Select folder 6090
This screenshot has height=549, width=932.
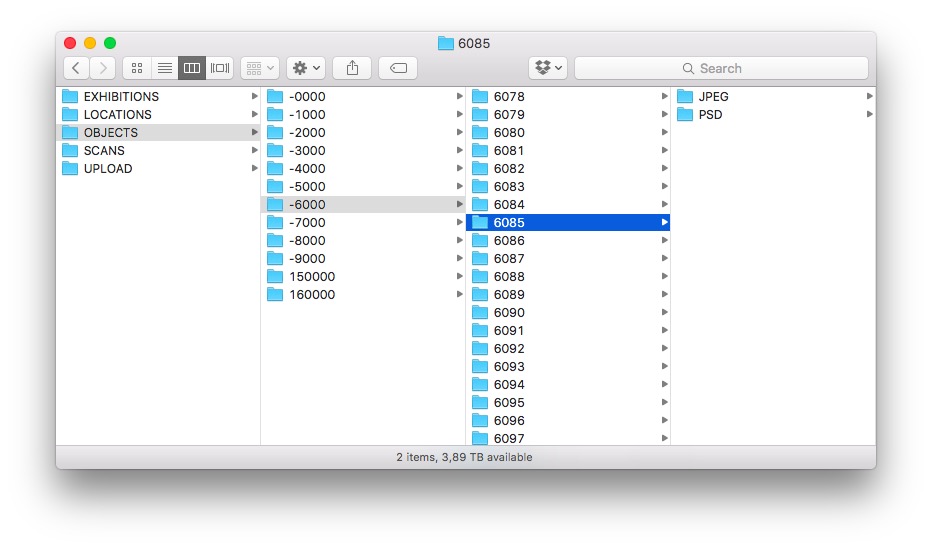568,313
